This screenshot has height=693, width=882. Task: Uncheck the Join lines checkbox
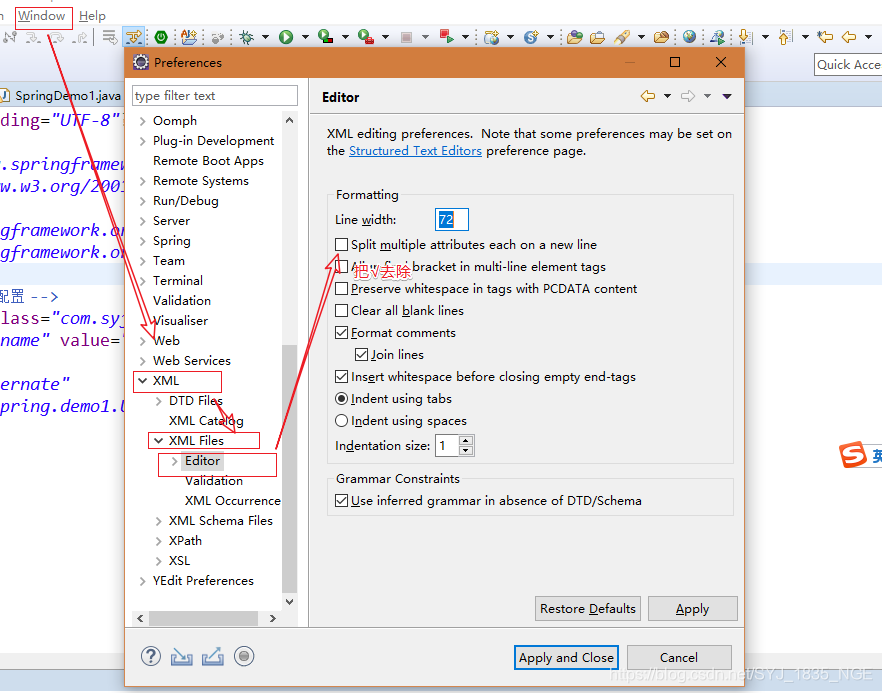coord(361,354)
